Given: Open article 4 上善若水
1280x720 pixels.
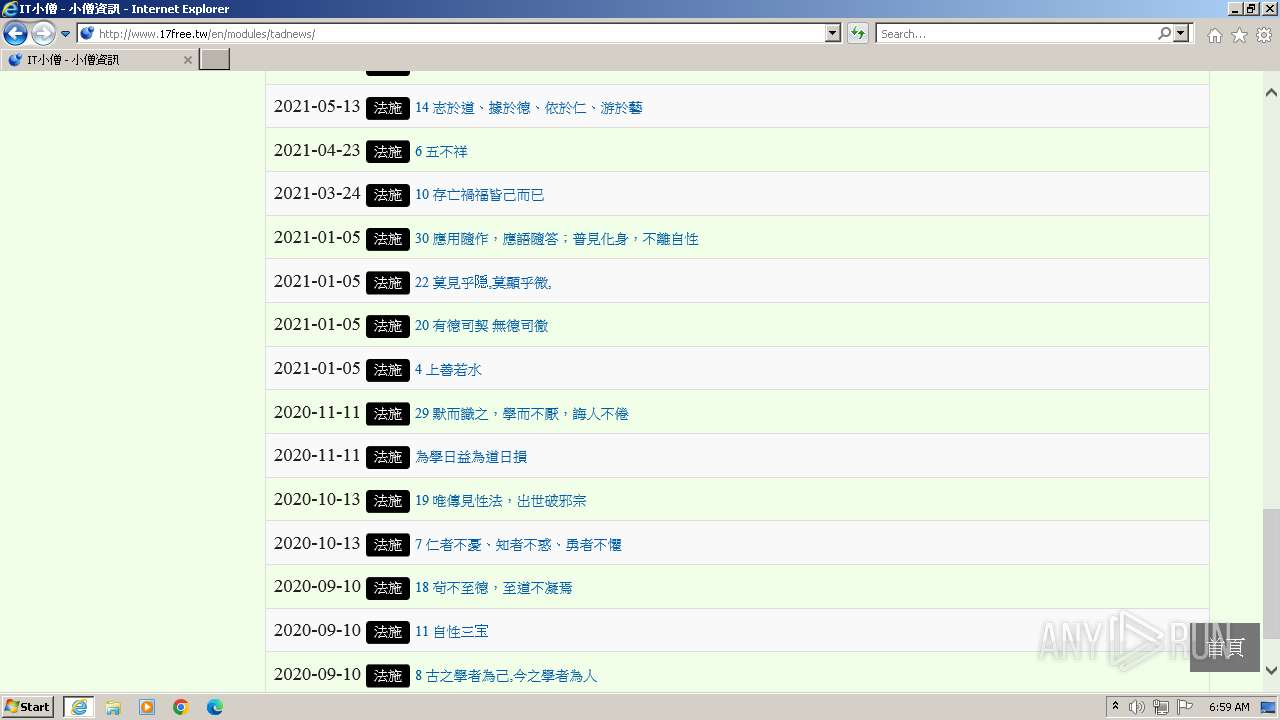Looking at the screenshot, I should click(448, 370).
